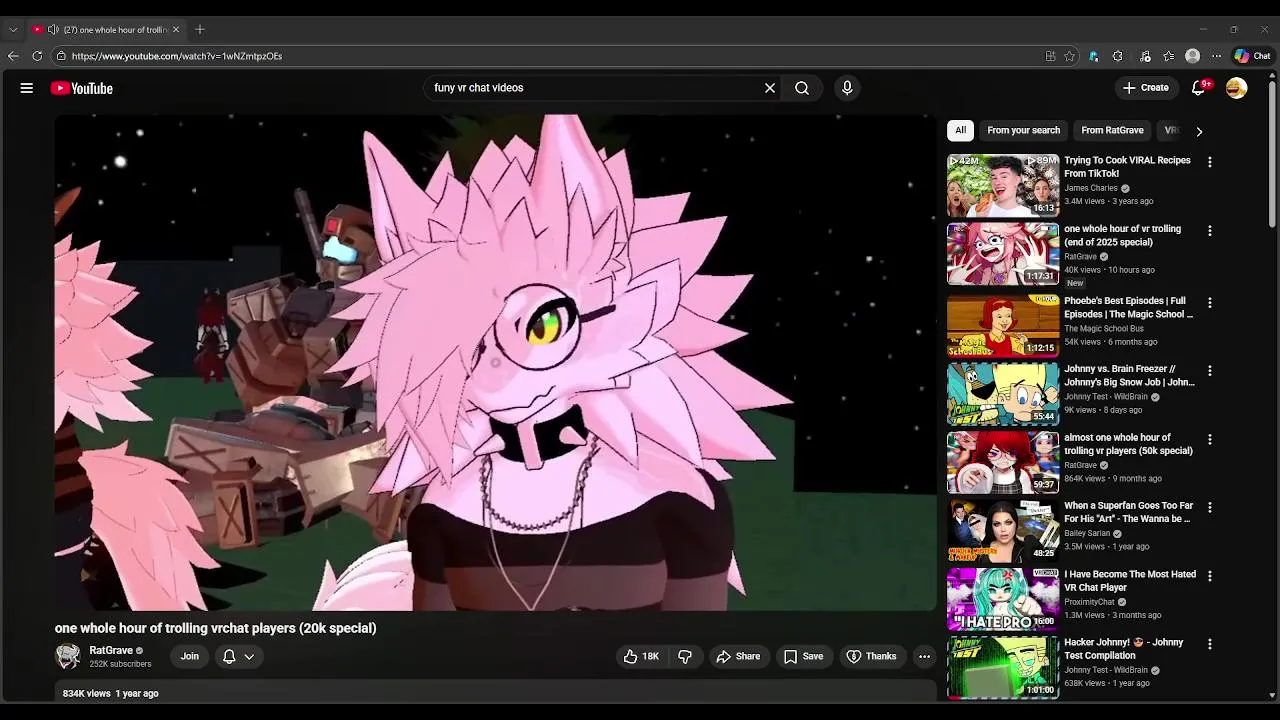Open options for Phoebe's Best Episodes

pyautogui.click(x=1210, y=302)
